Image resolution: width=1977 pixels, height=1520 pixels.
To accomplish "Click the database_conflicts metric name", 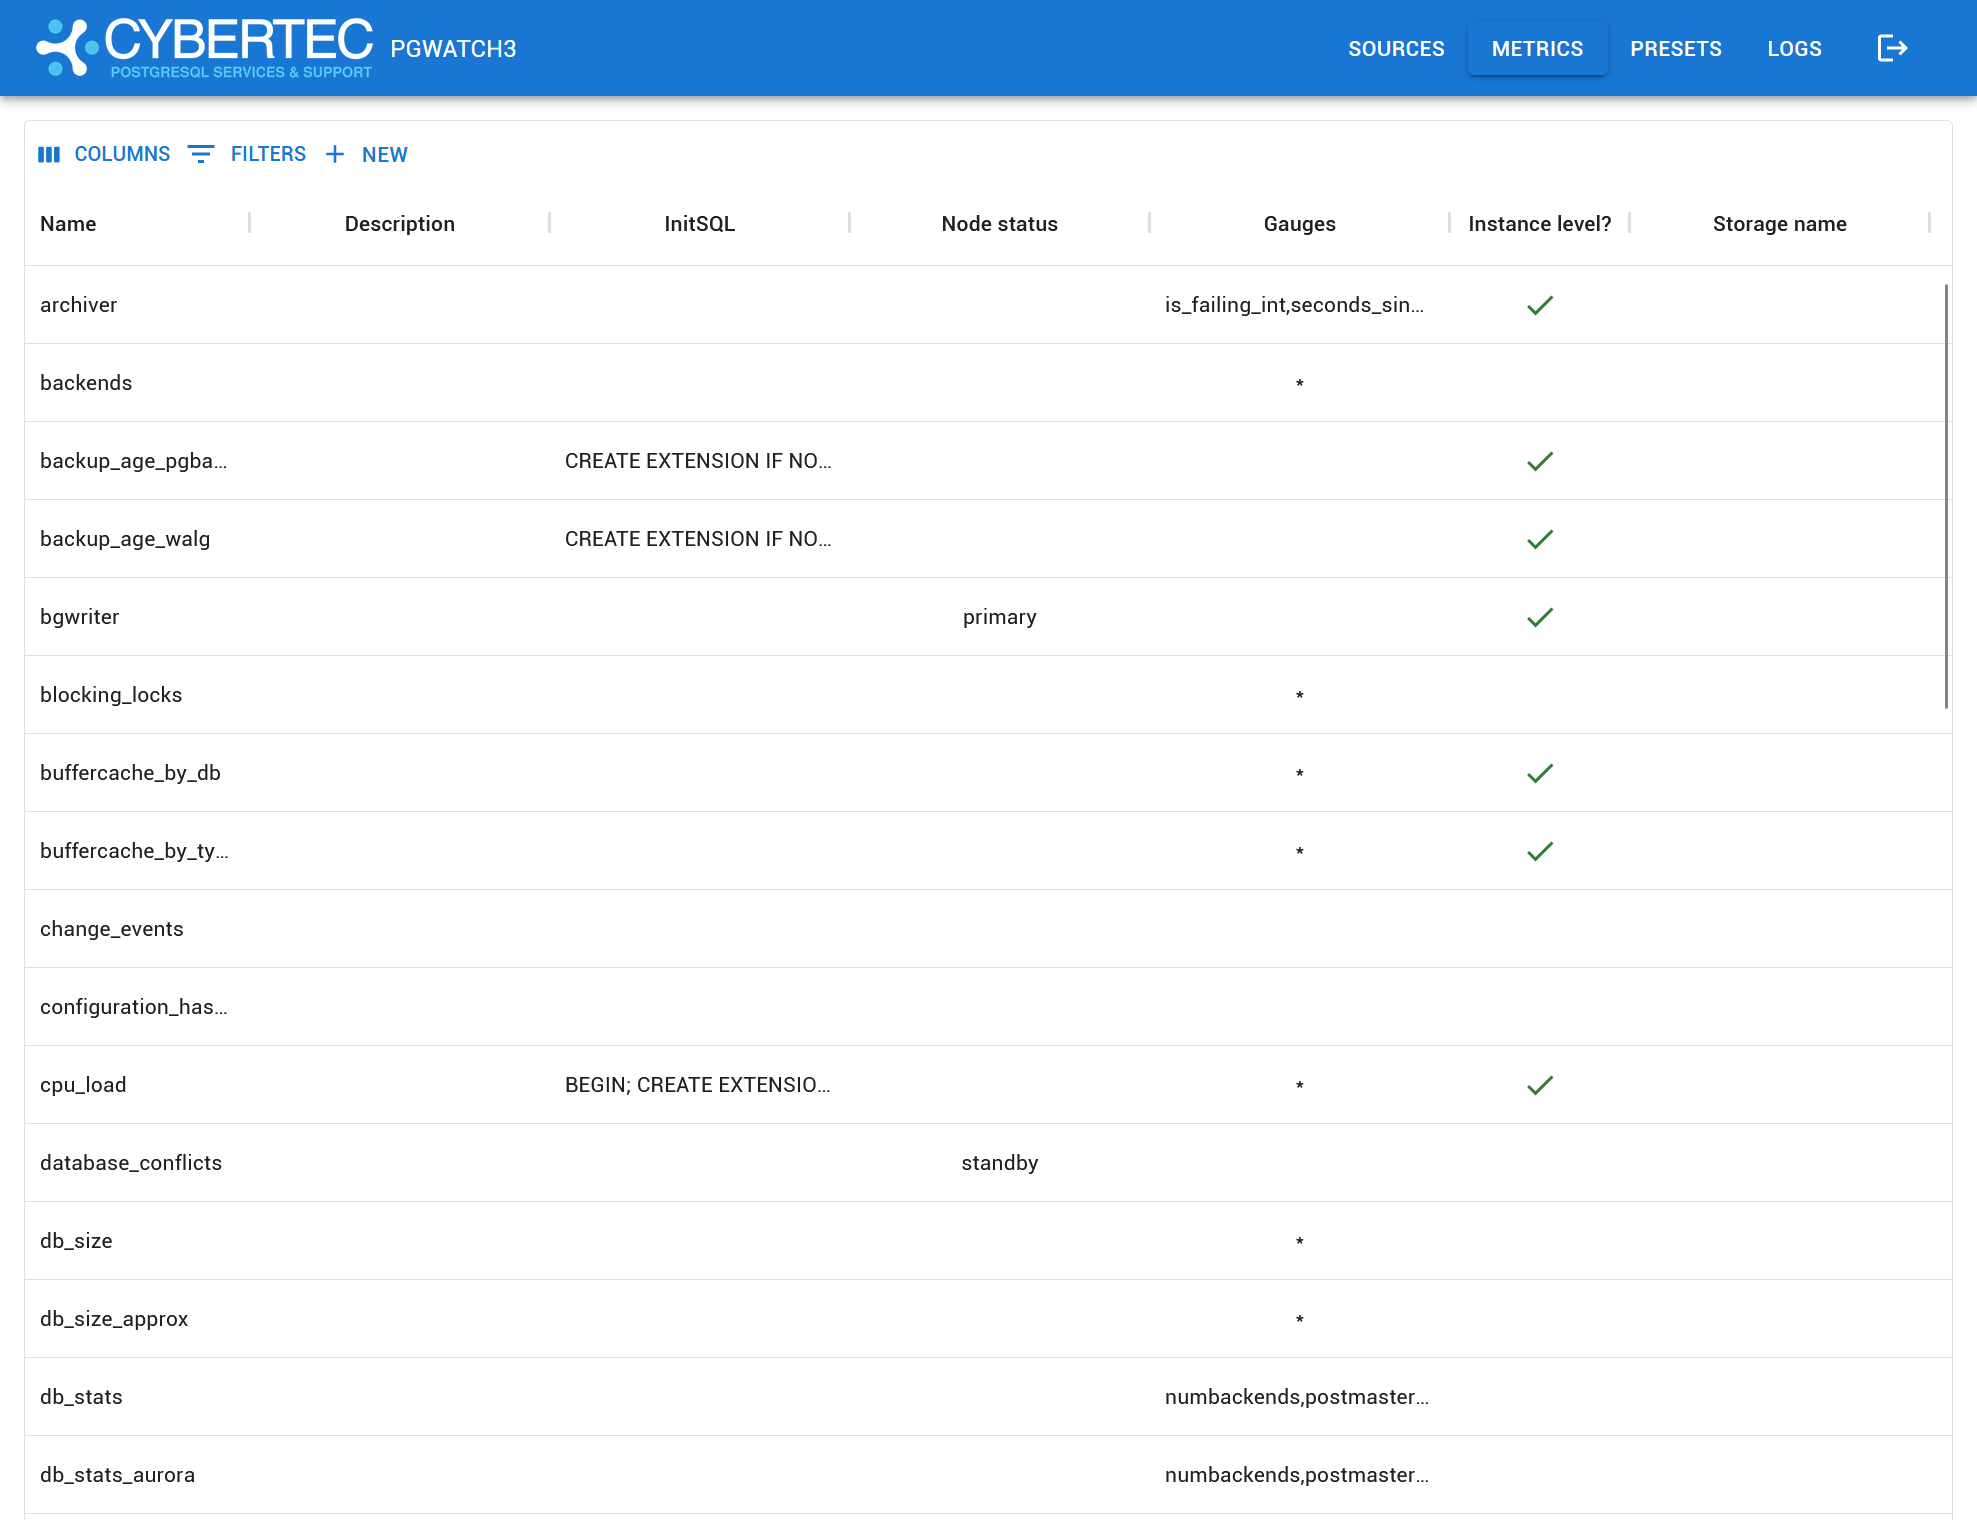I will click(x=131, y=1163).
